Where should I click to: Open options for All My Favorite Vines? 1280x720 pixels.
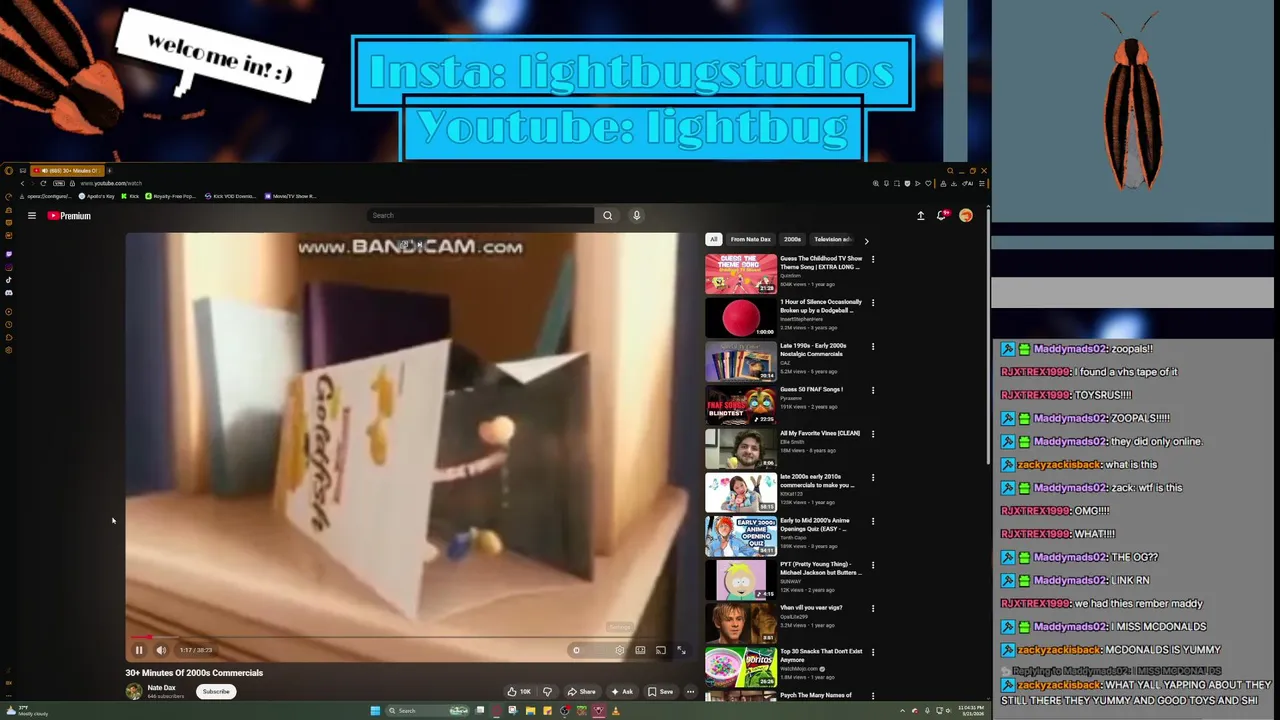tap(873, 434)
